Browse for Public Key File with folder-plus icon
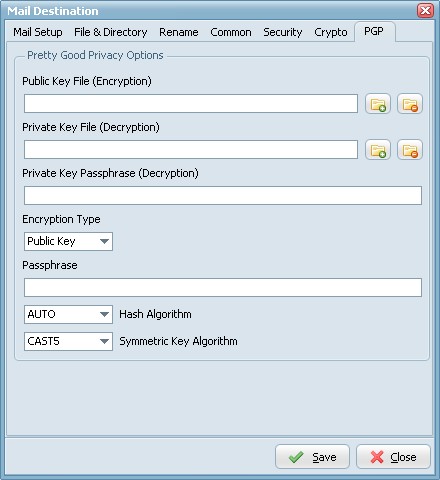The width and height of the screenshot is (440, 480). pyautogui.click(x=378, y=104)
